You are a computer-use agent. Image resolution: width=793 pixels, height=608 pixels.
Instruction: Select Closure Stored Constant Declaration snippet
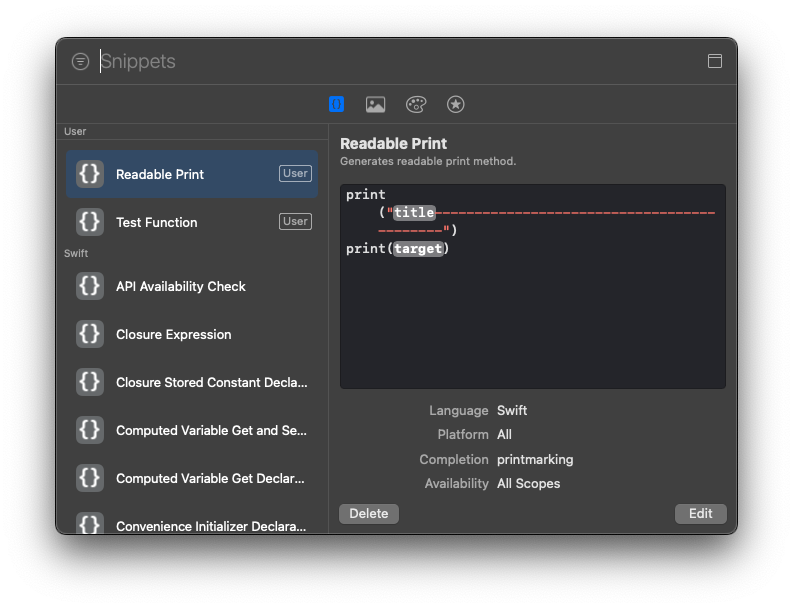pyautogui.click(x=192, y=382)
